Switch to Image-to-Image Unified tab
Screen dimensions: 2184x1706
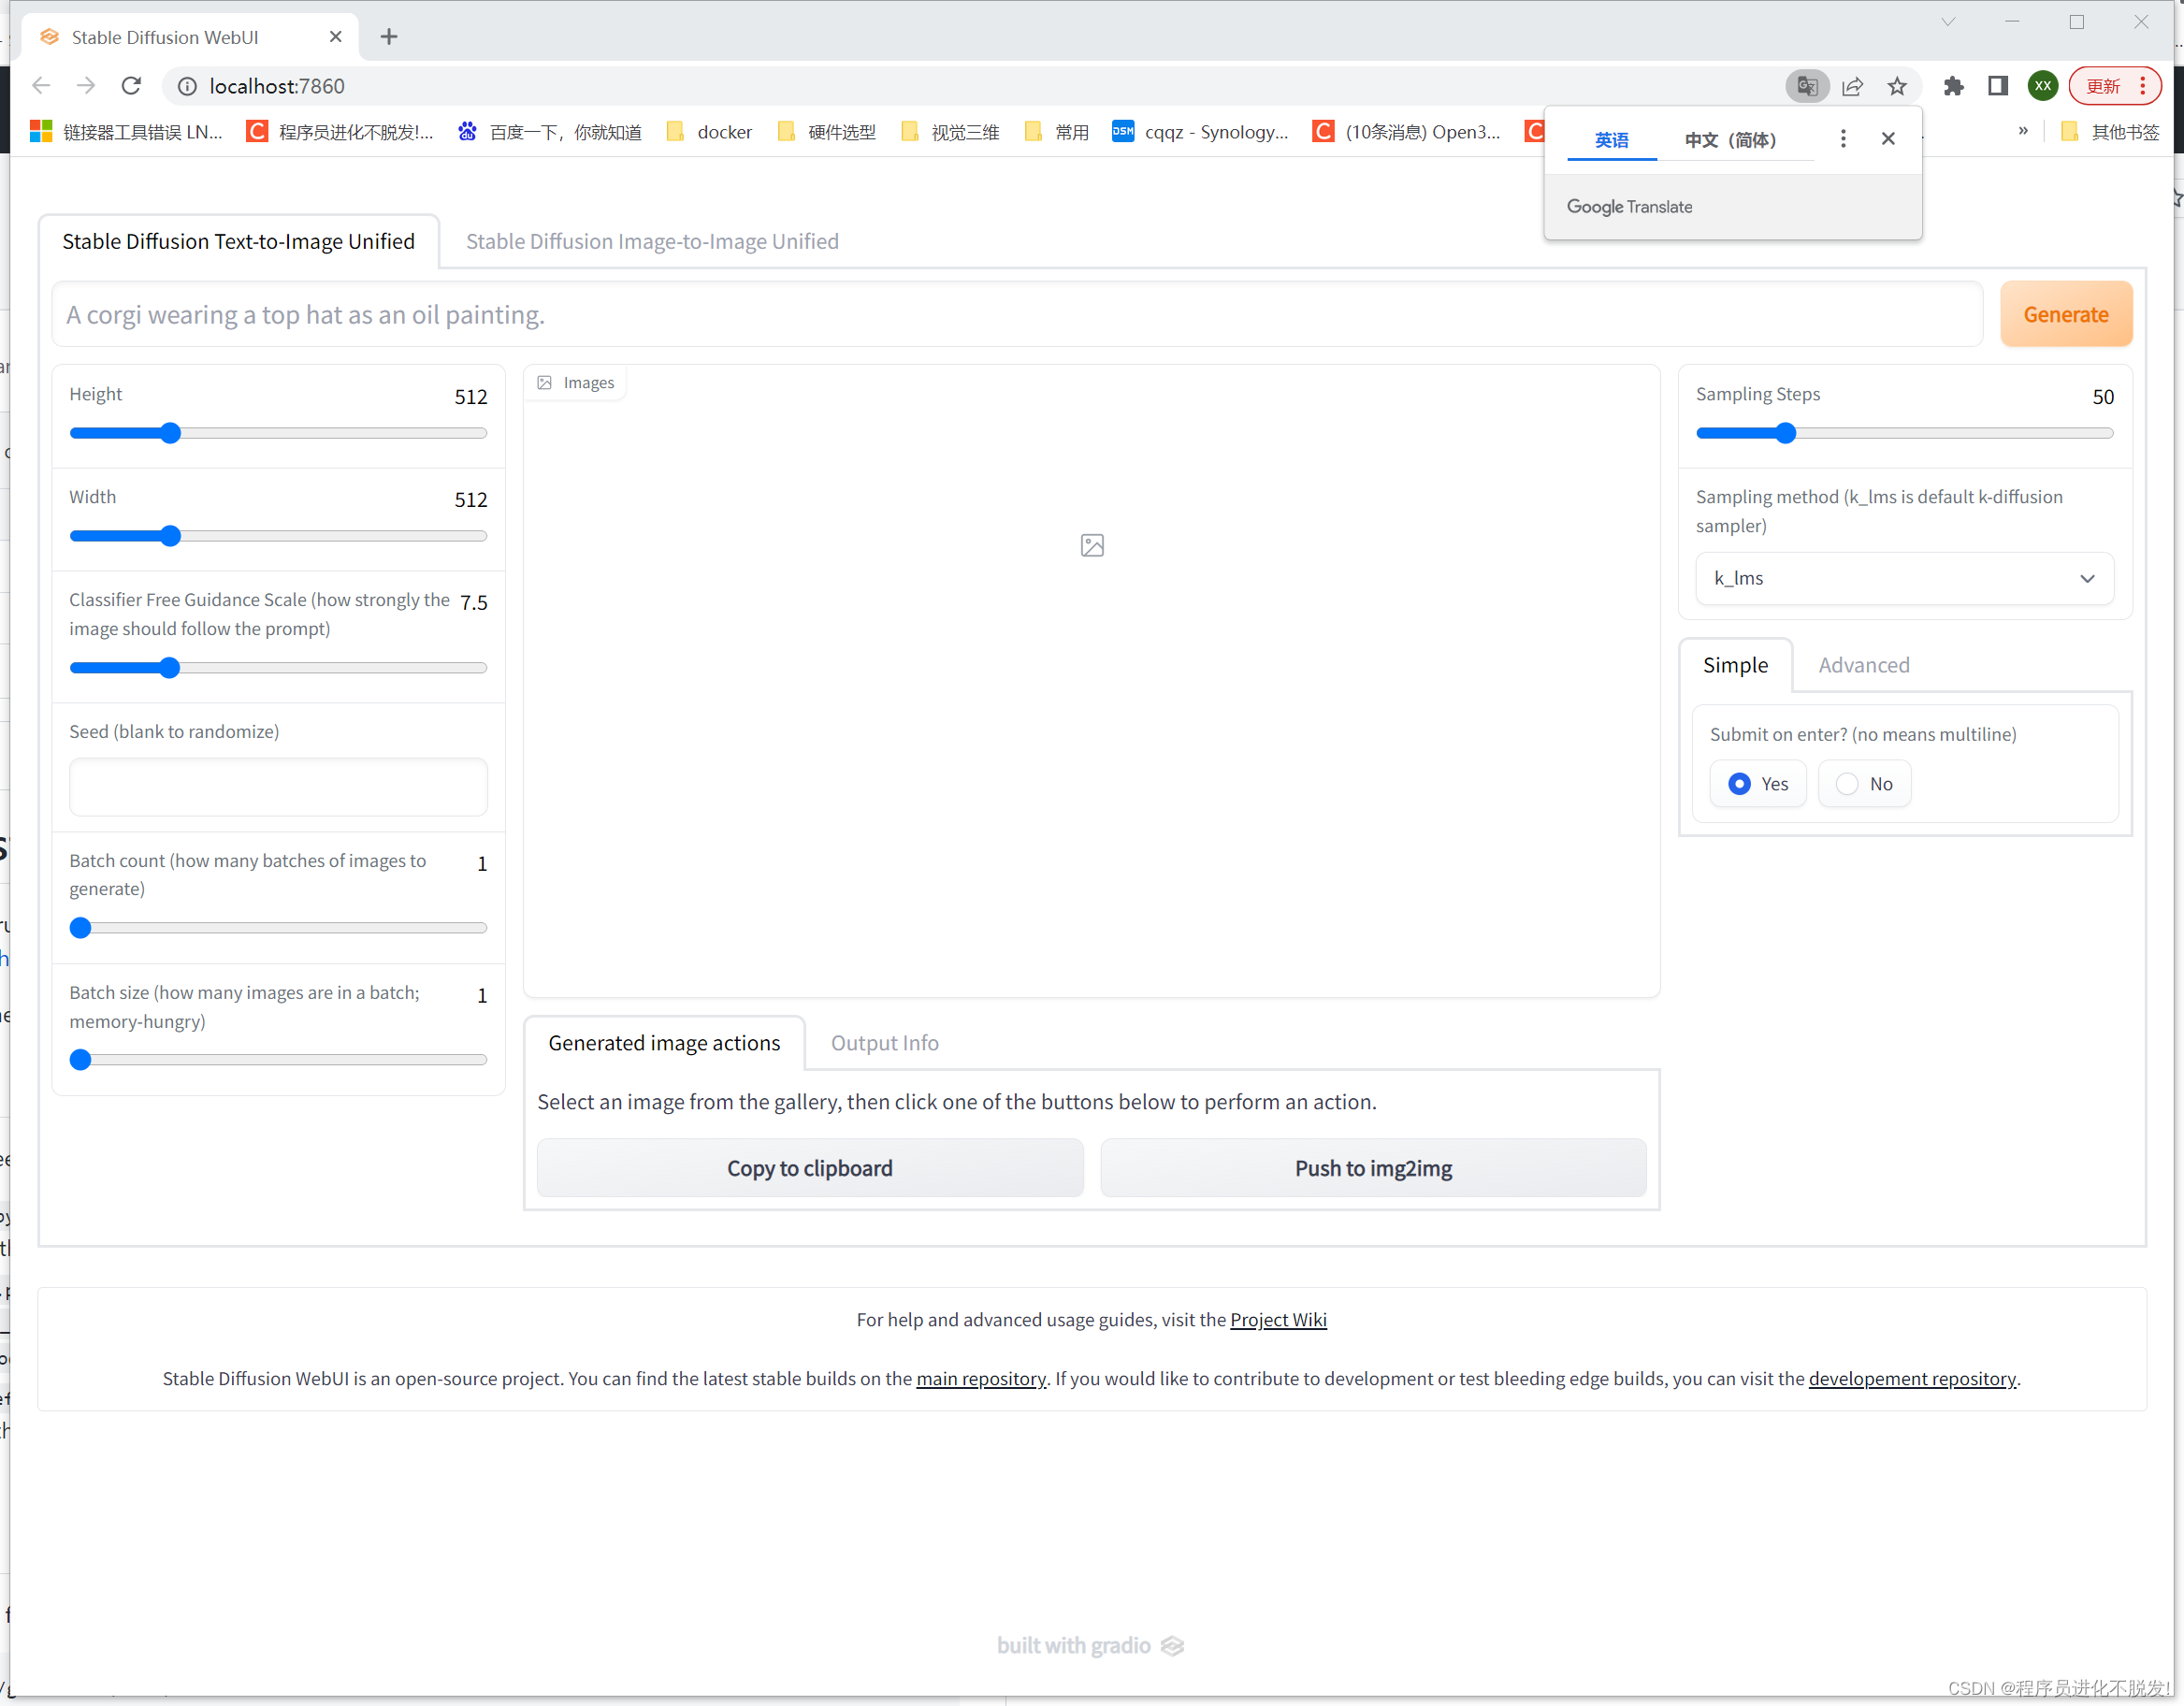point(652,241)
